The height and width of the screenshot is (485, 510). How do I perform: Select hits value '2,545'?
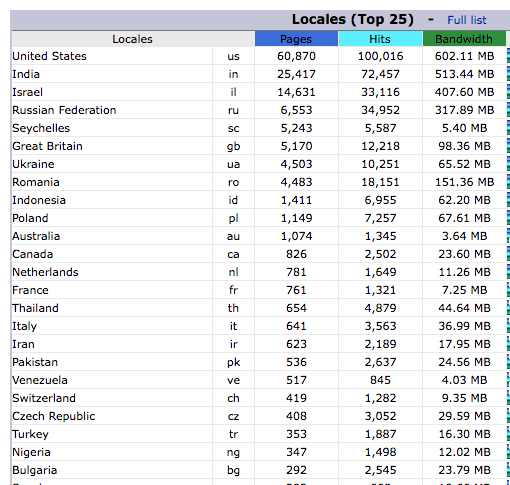[x=380, y=470]
